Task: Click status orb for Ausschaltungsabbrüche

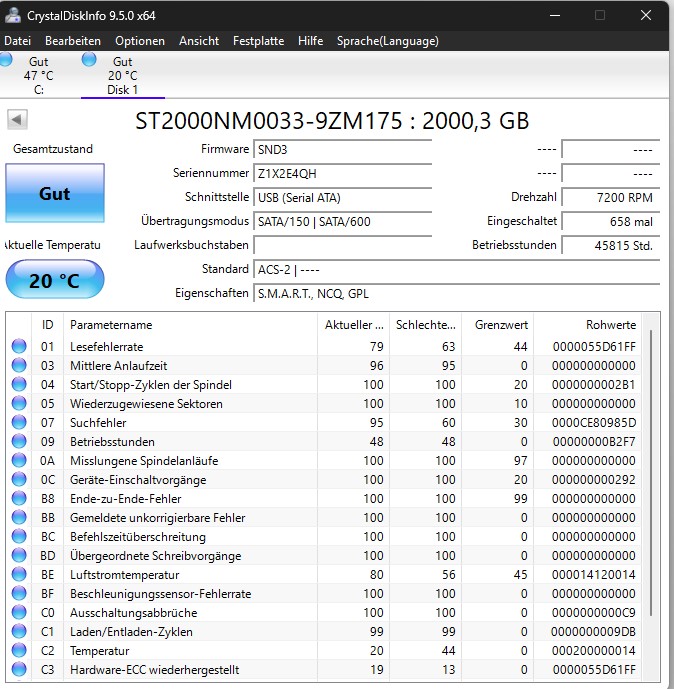Action: pyautogui.click(x=19, y=612)
